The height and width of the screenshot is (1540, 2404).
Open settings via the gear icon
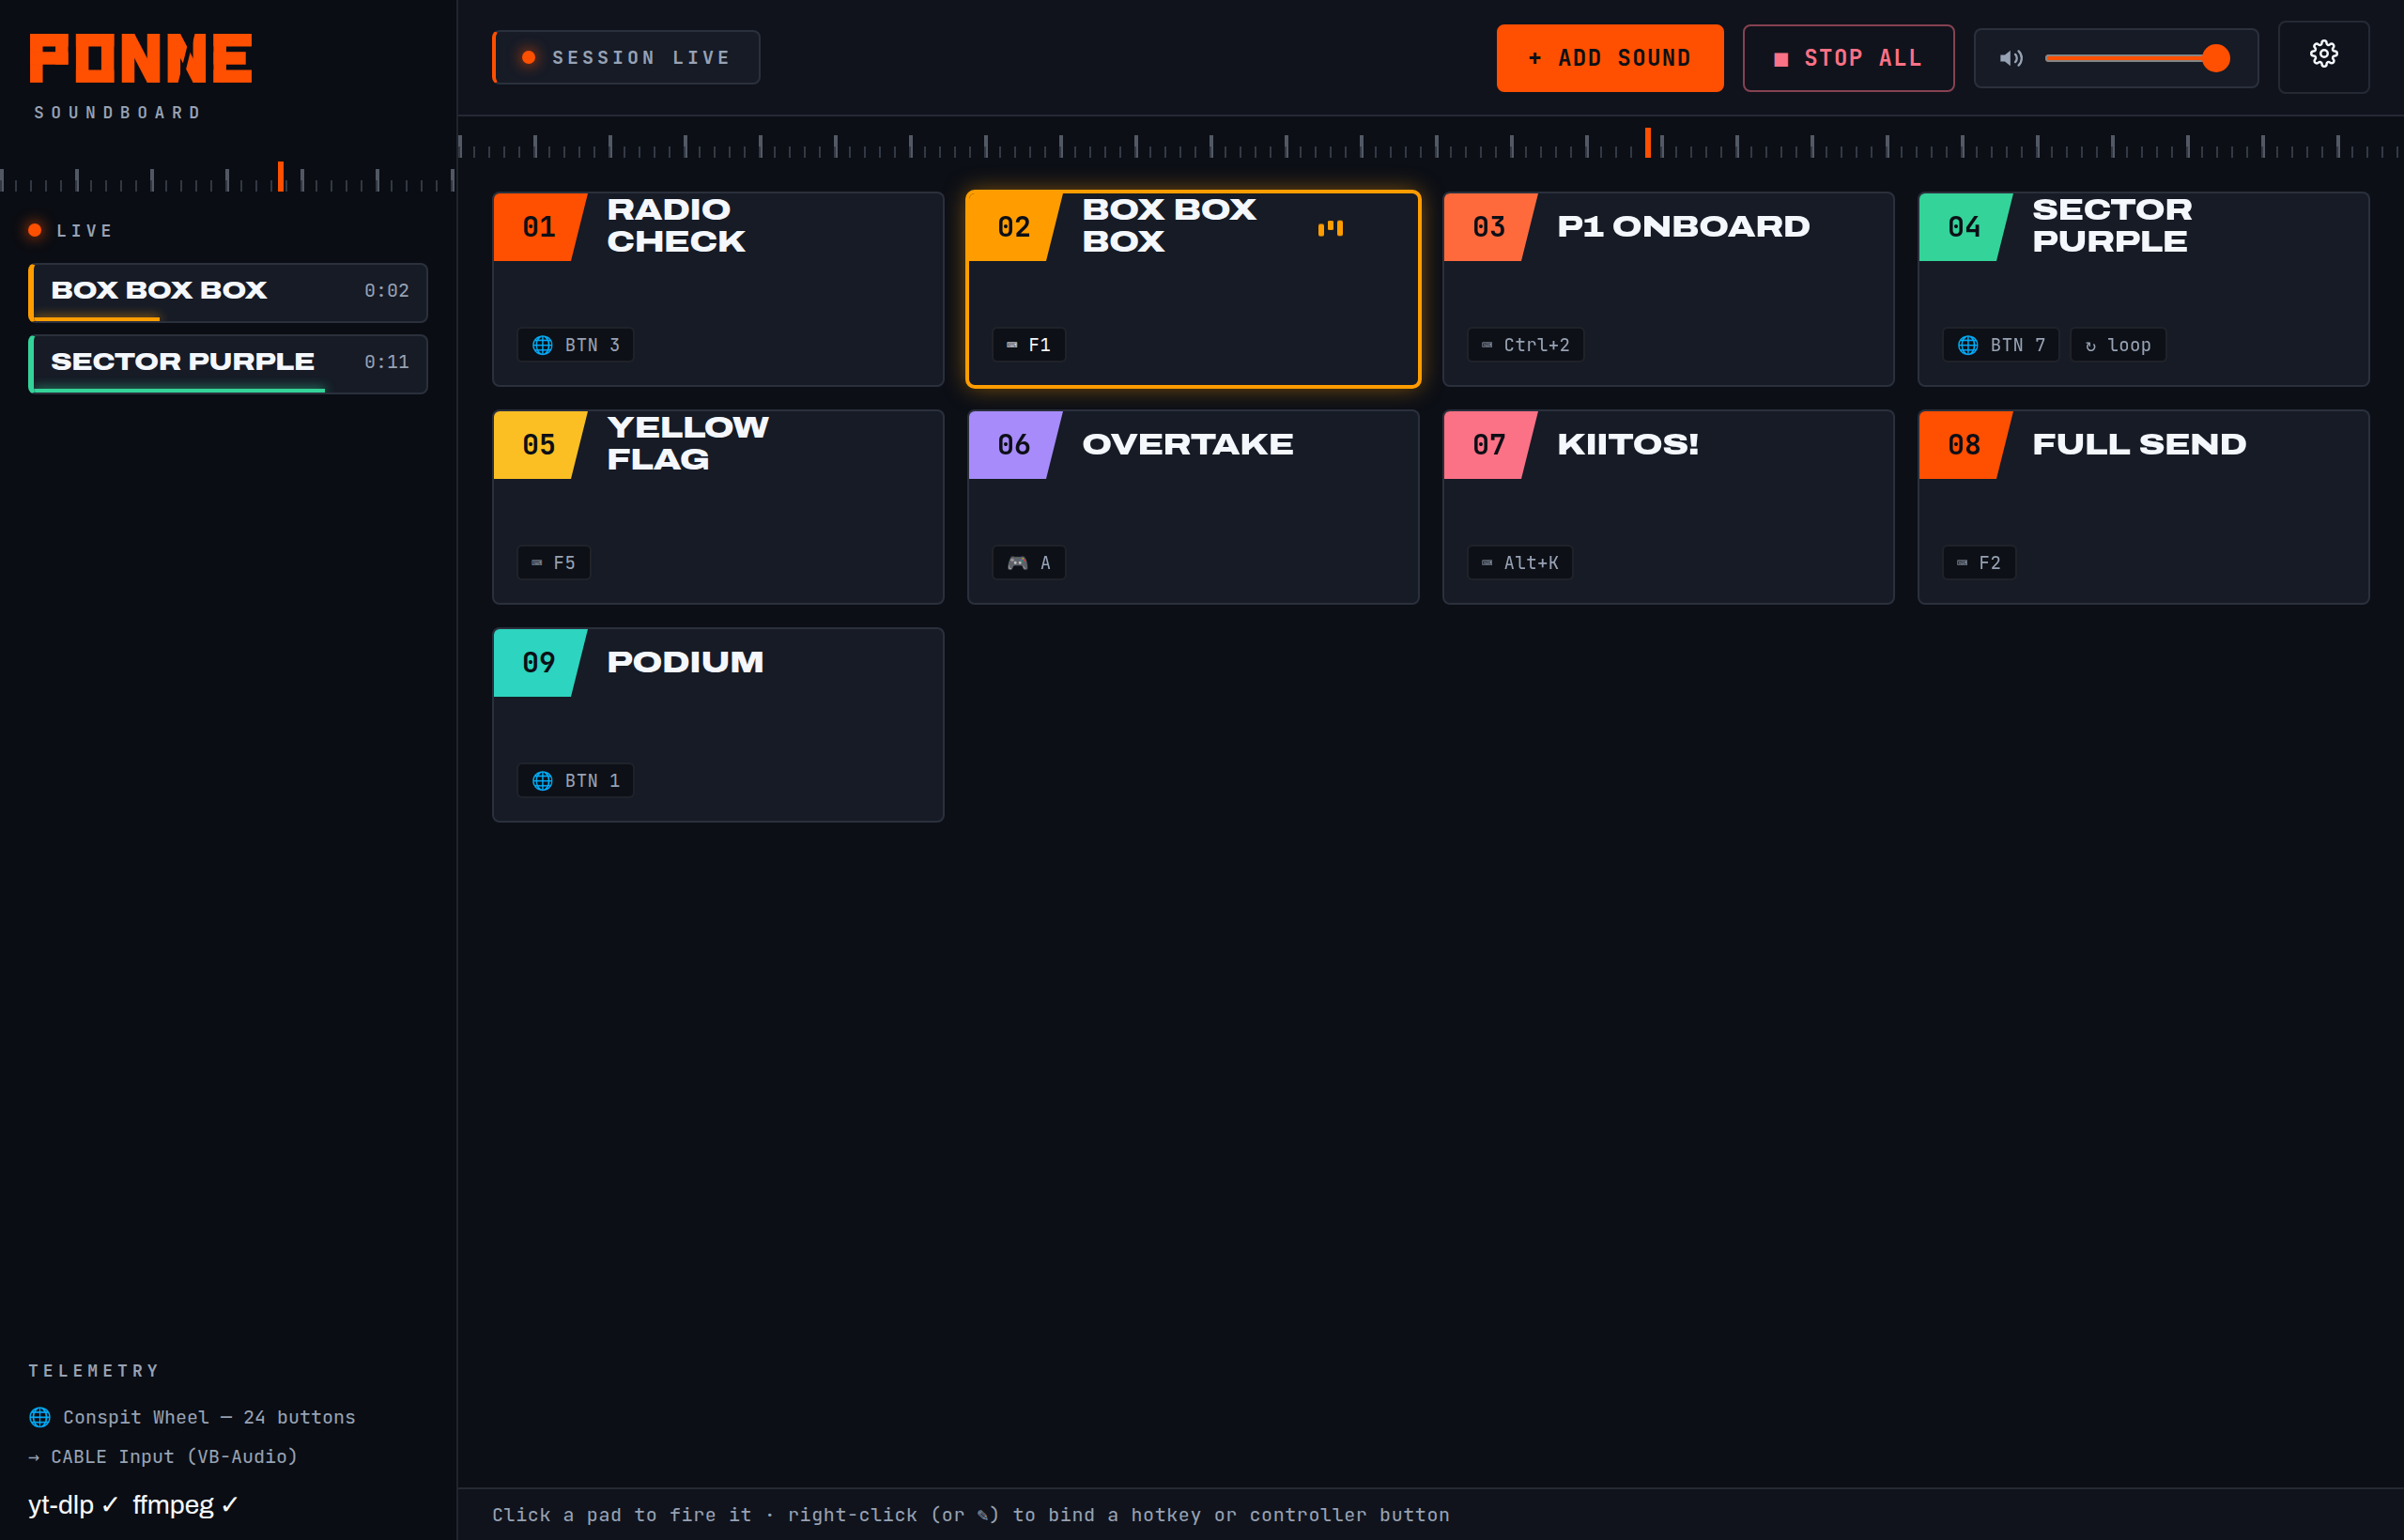click(2323, 56)
